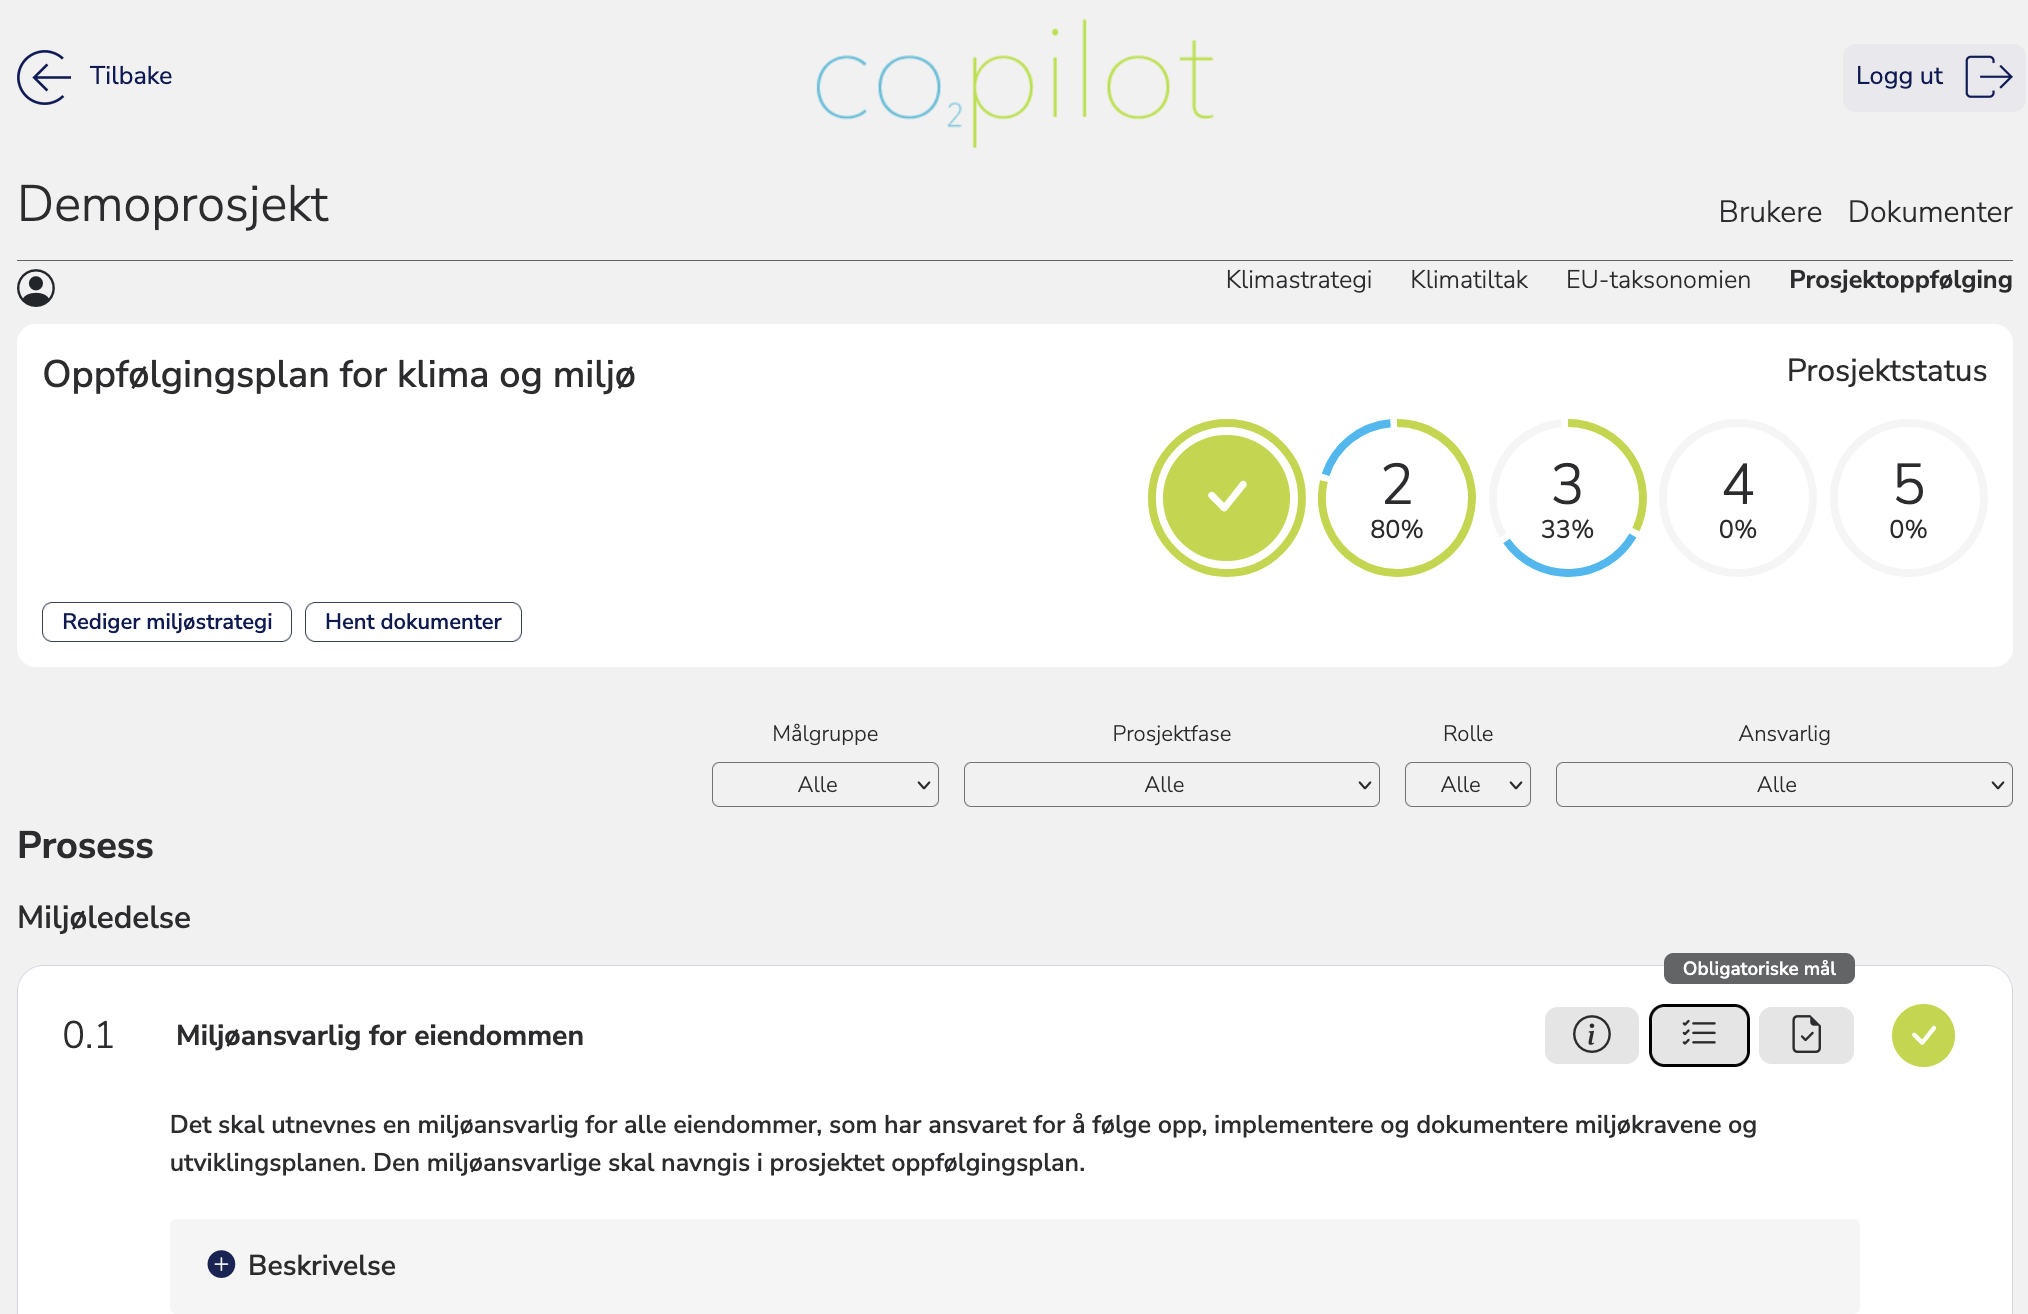
Task: Open the user profile avatar icon
Action: [x=36, y=288]
